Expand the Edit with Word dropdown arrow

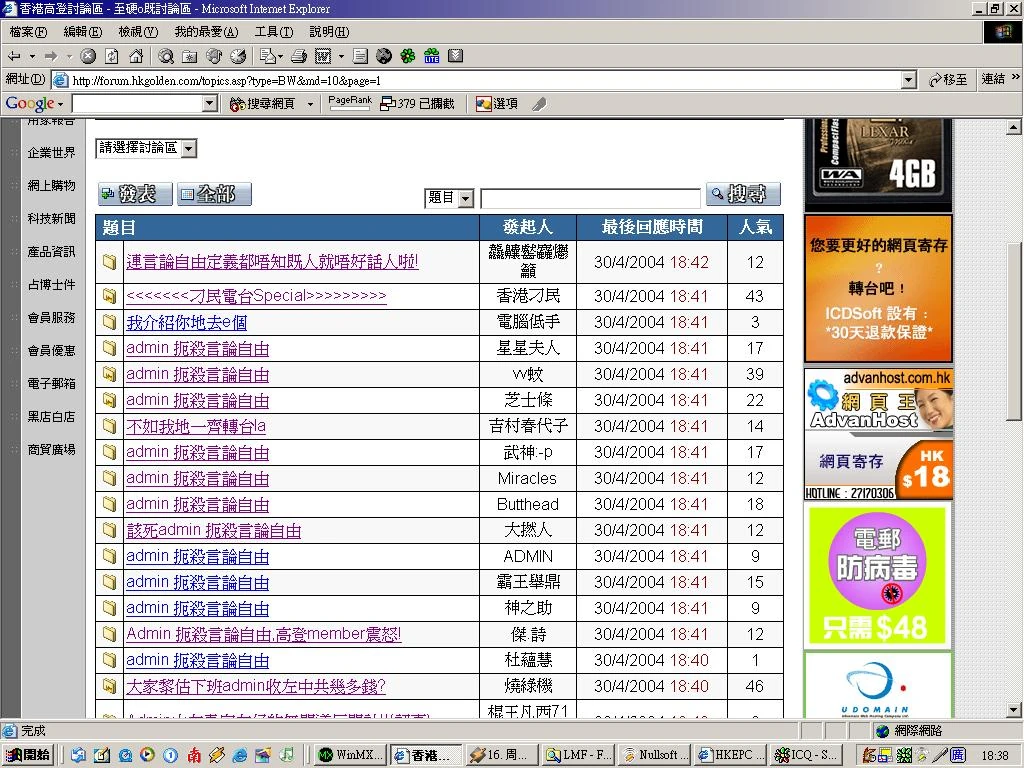tap(341, 56)
